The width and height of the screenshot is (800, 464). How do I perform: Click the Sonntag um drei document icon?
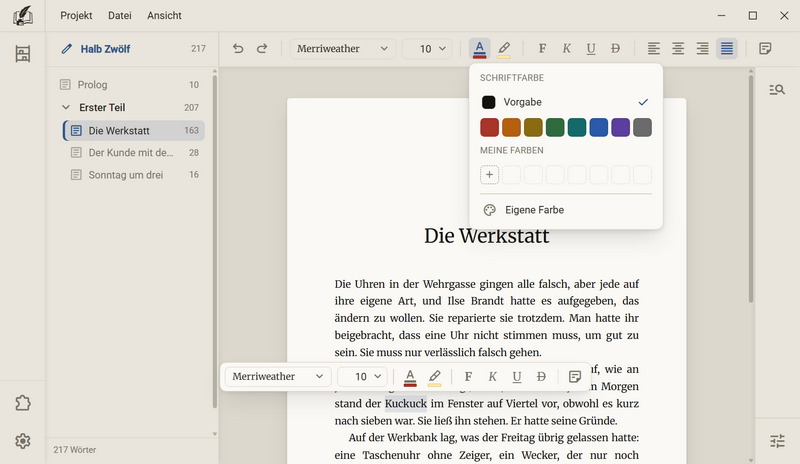click(x=76, y=175)
